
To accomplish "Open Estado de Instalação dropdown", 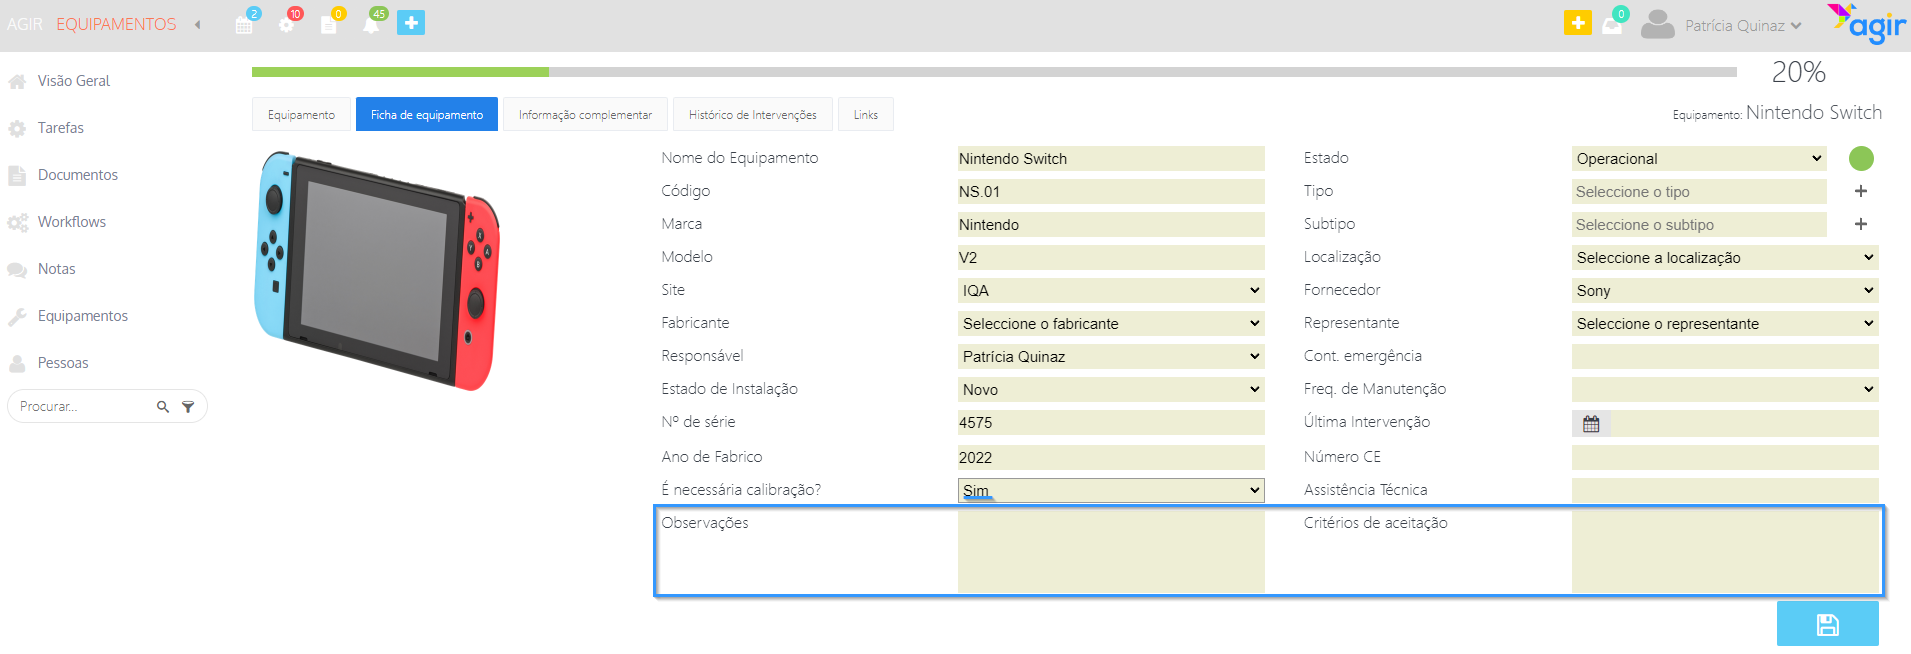I will tap(1111, 389).
